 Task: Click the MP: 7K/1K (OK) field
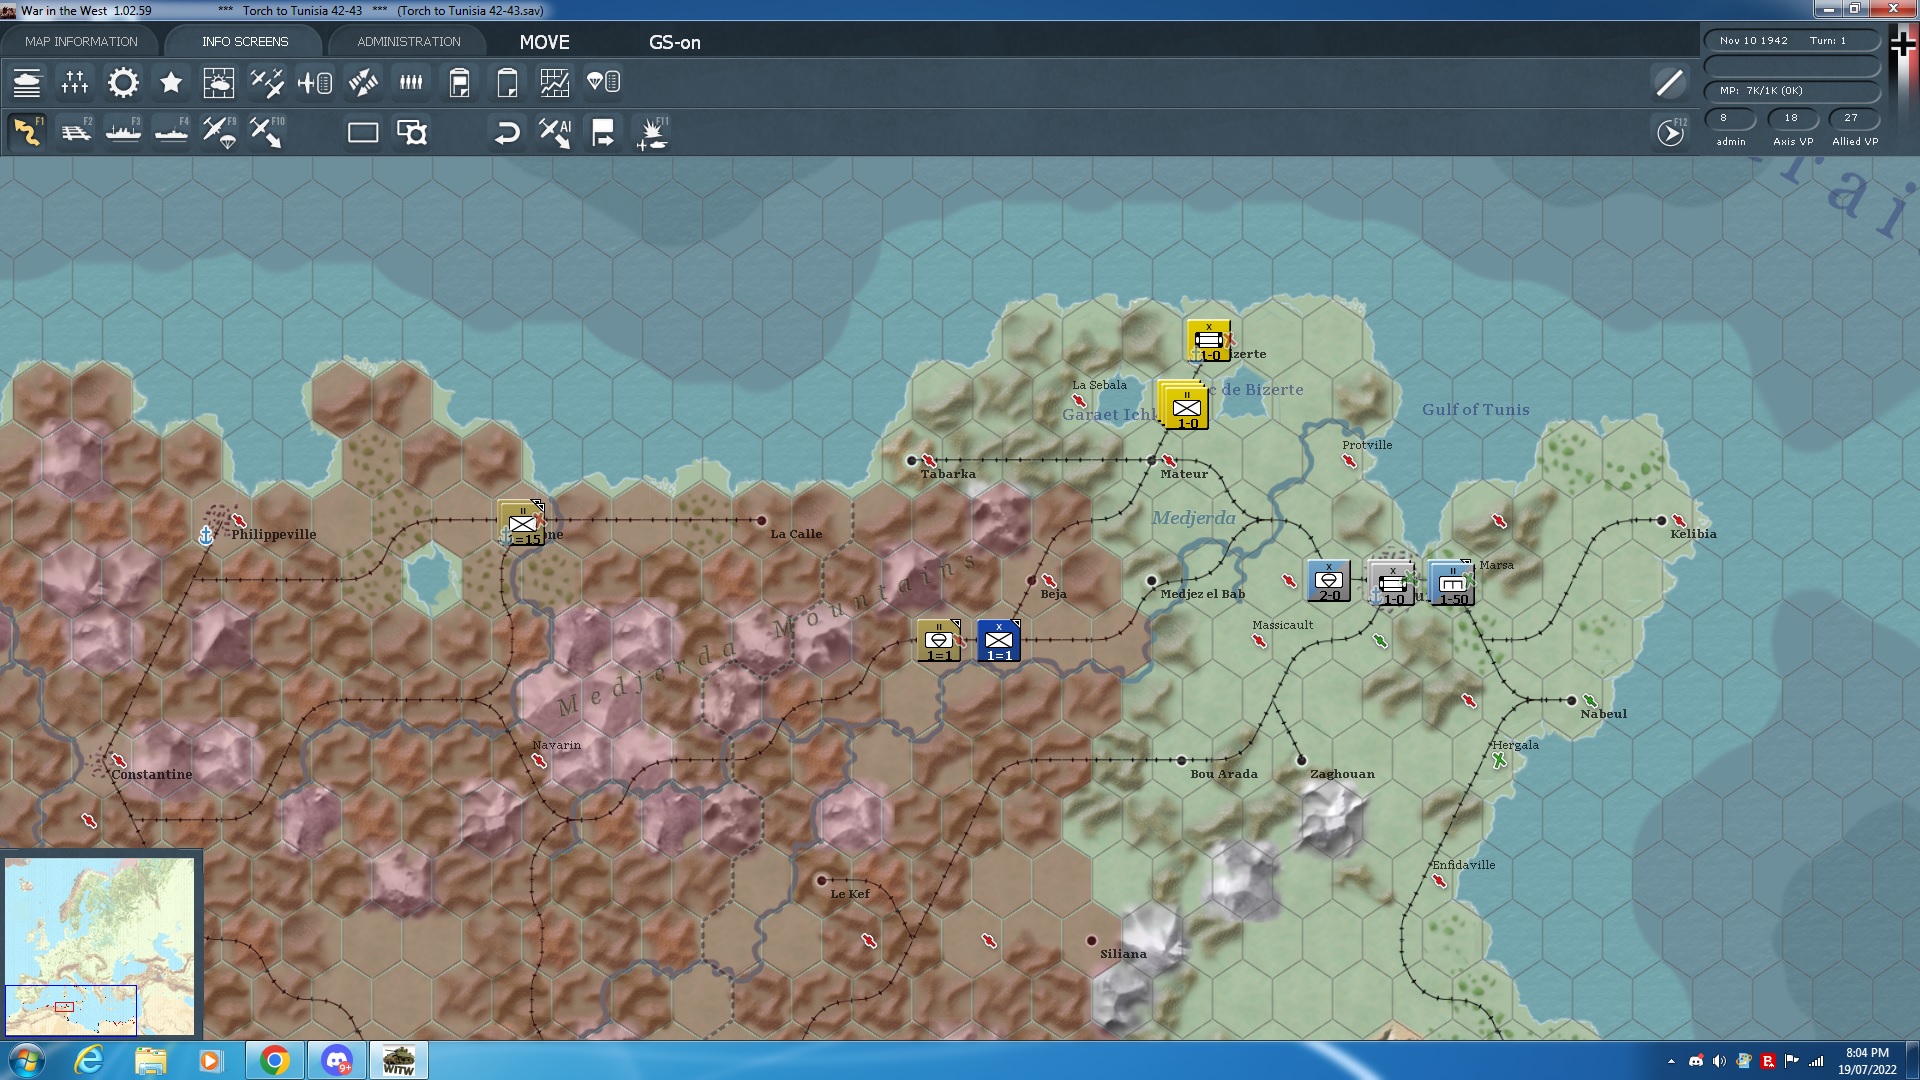[x=1792, y=91]
